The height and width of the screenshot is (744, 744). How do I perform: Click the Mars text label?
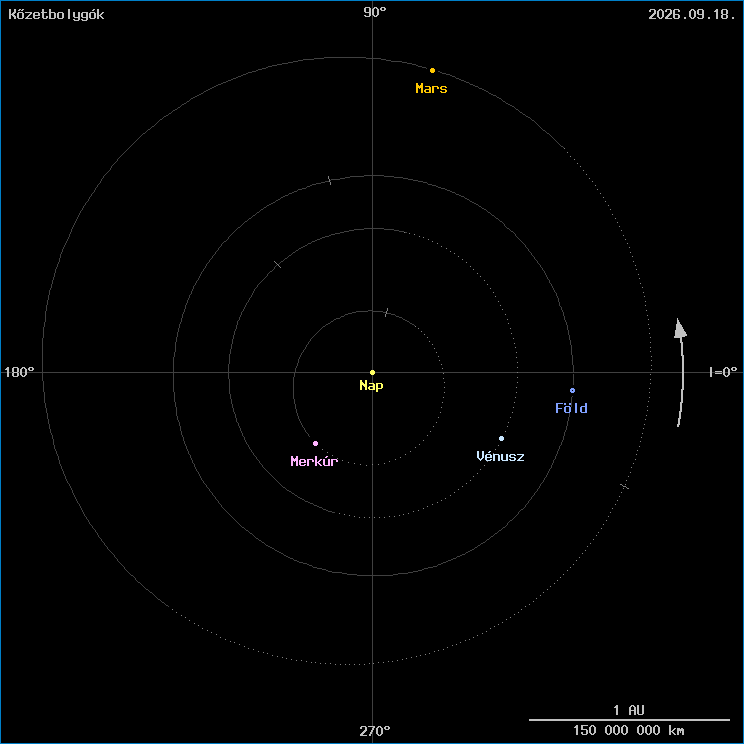431,89
